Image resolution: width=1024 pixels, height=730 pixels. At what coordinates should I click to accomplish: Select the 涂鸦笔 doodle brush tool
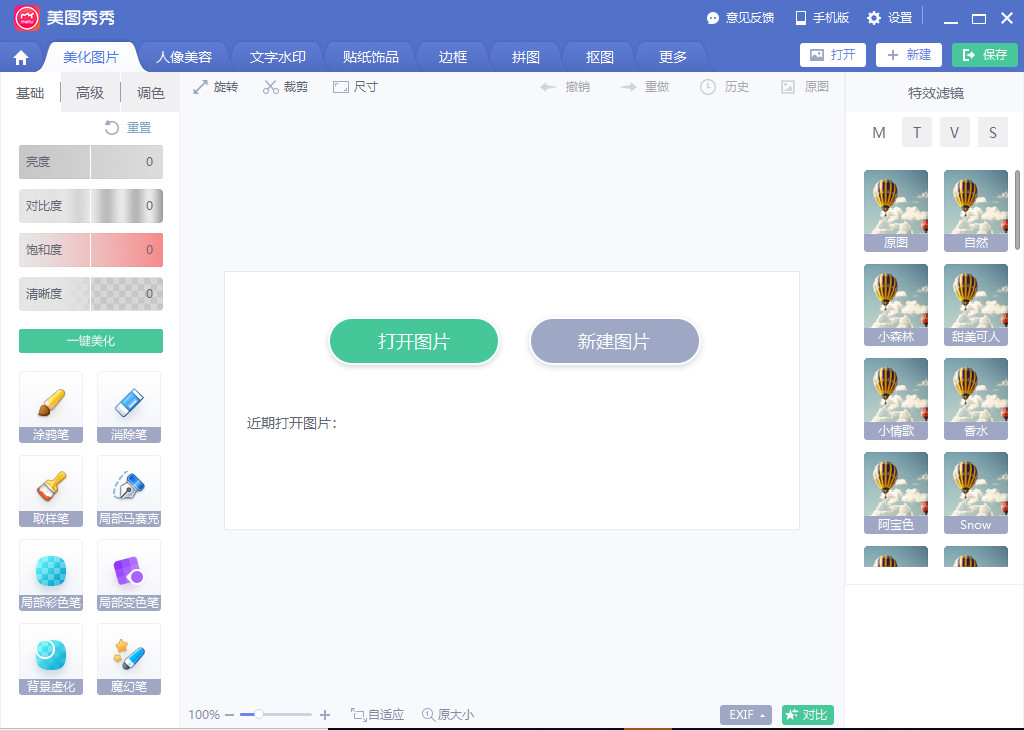[51, 407]
